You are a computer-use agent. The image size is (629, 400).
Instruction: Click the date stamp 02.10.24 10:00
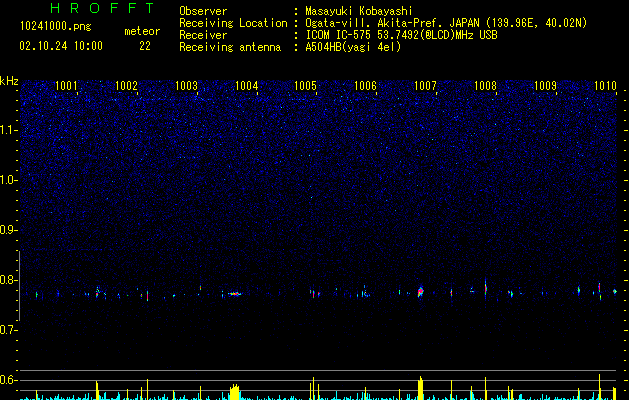point(61,46)
